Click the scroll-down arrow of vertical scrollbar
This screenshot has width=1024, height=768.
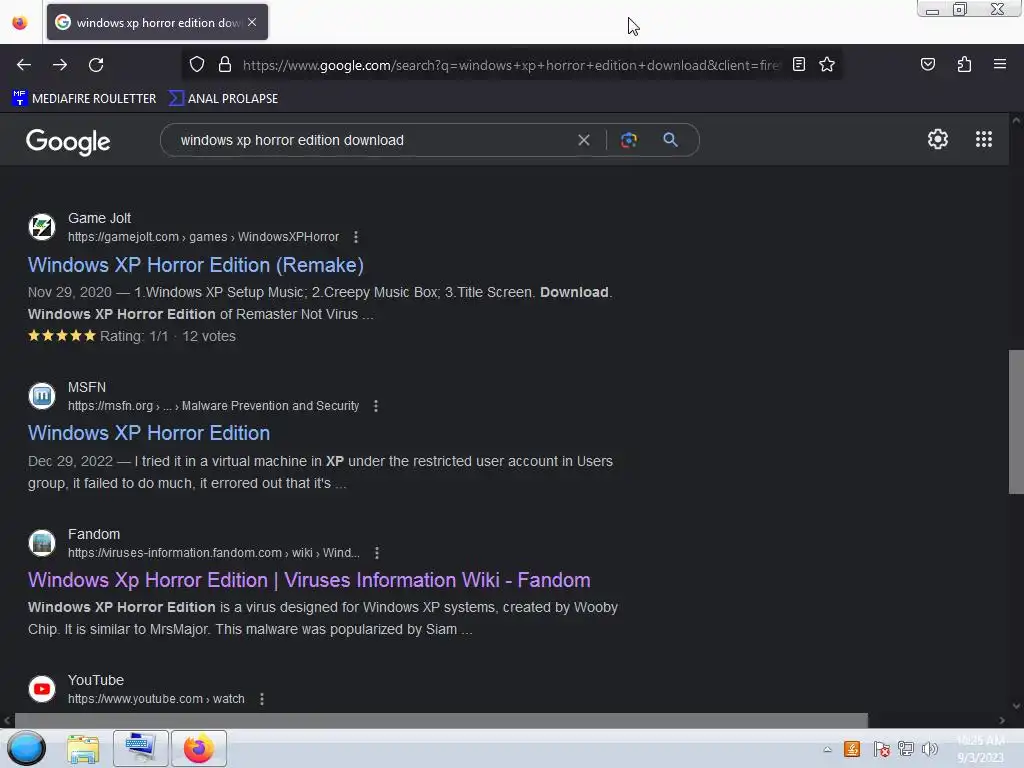tap(1016, 706)
